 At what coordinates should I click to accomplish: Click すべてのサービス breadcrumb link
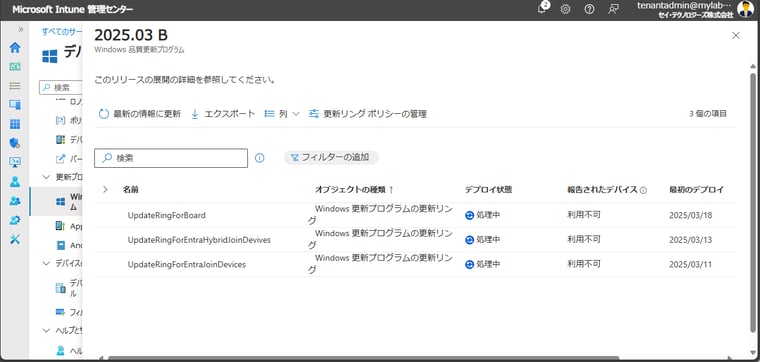(x=62, y=31)
